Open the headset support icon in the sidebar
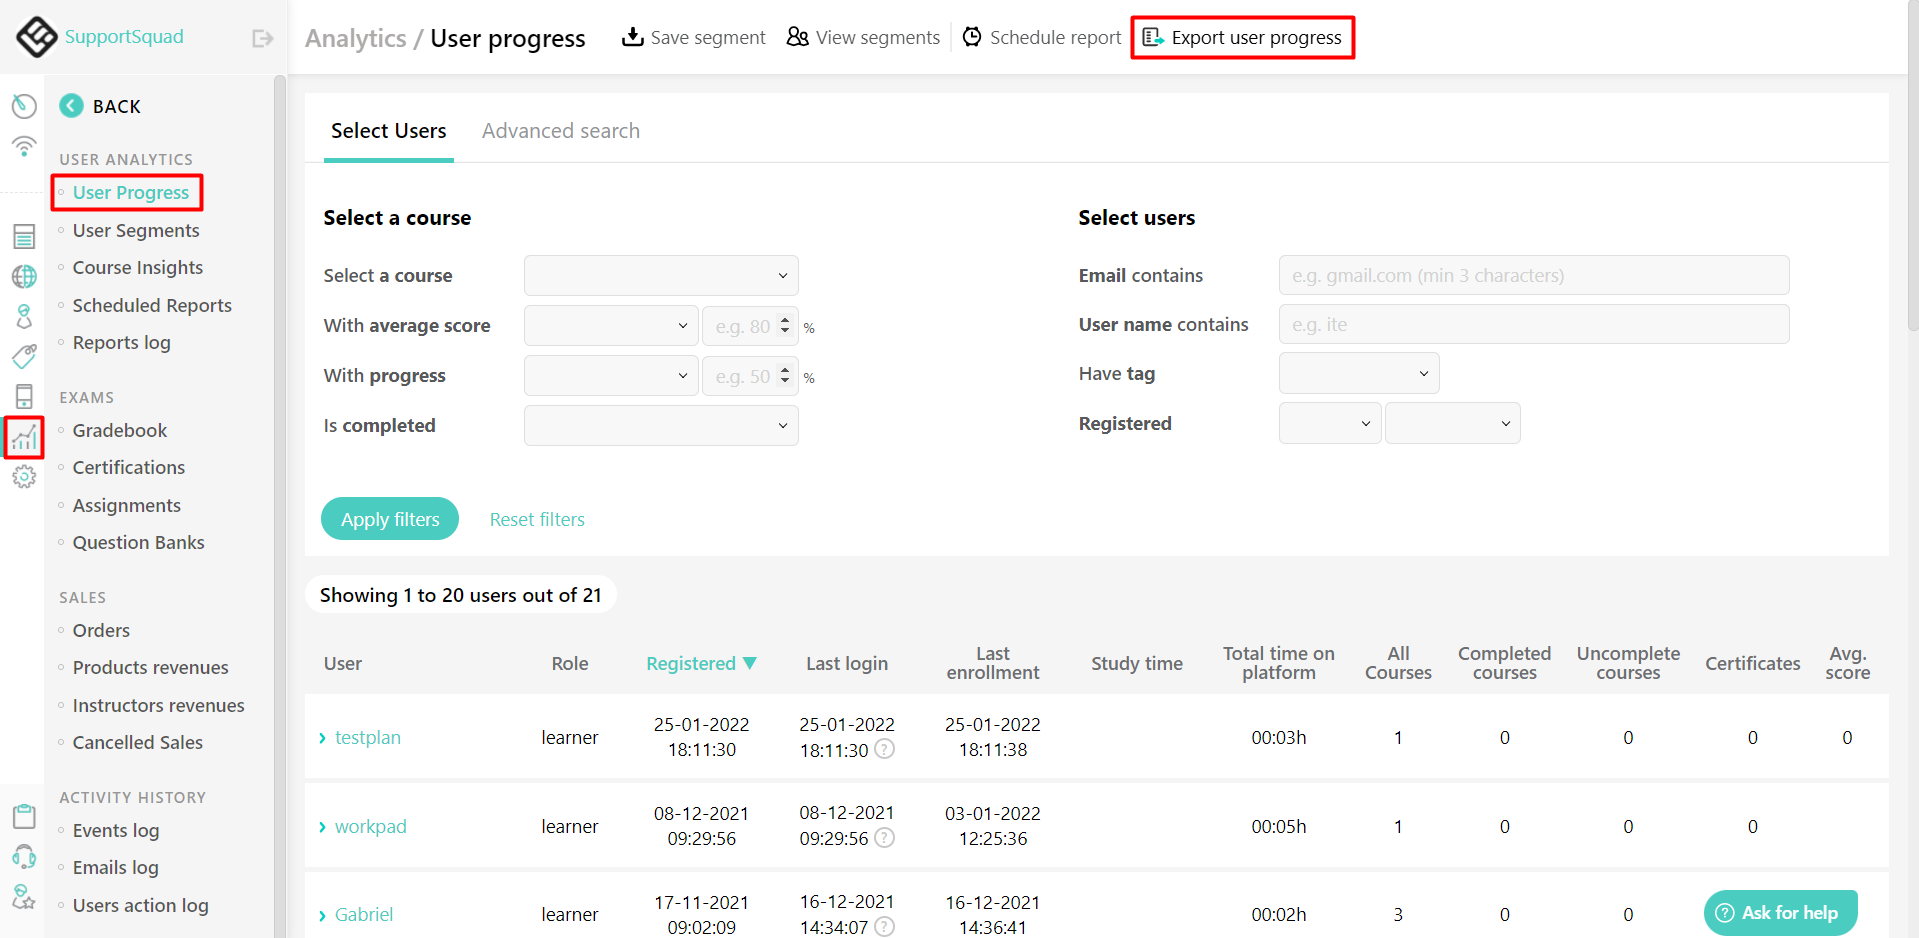Image resolution: width=1919 pixels, height=938 pixels. (x=24, y=857)
